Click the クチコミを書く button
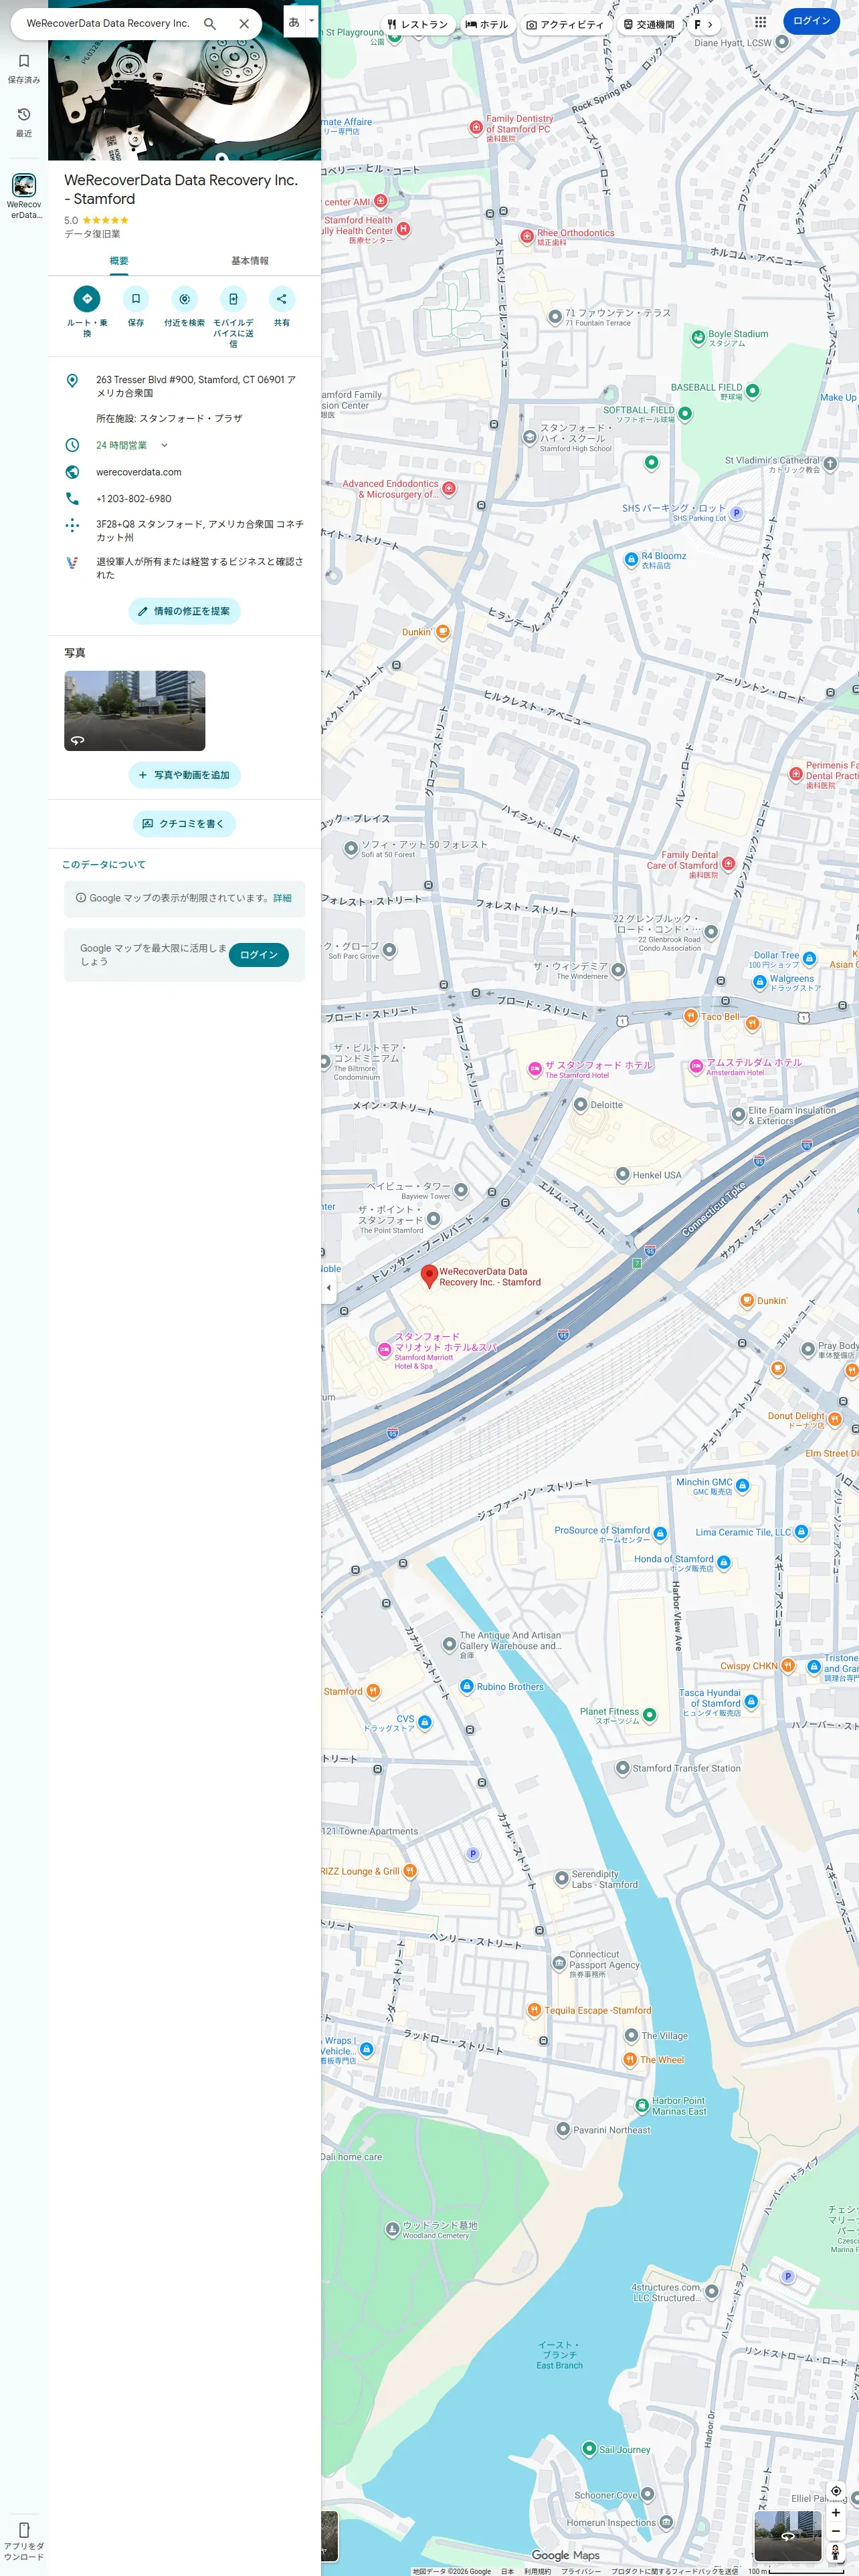859x2576 pixels. 184,823
